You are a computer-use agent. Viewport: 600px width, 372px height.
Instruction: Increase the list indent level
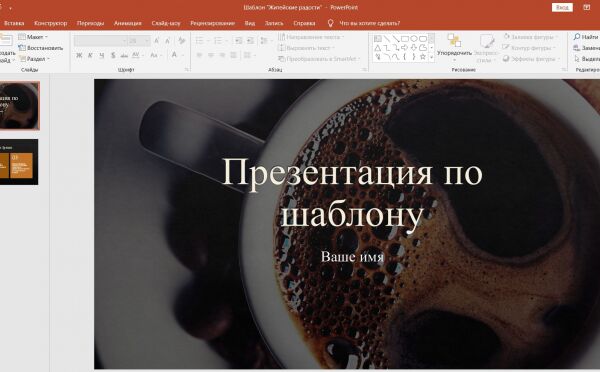coord(250,41)
